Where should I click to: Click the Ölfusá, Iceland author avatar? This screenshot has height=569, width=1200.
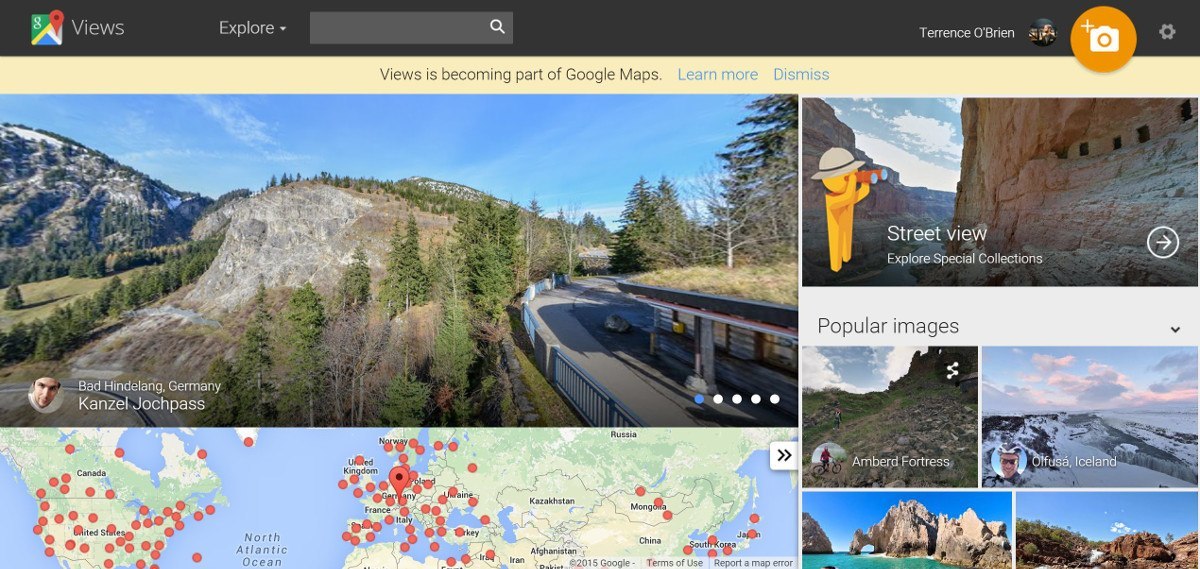[1008, 461]
